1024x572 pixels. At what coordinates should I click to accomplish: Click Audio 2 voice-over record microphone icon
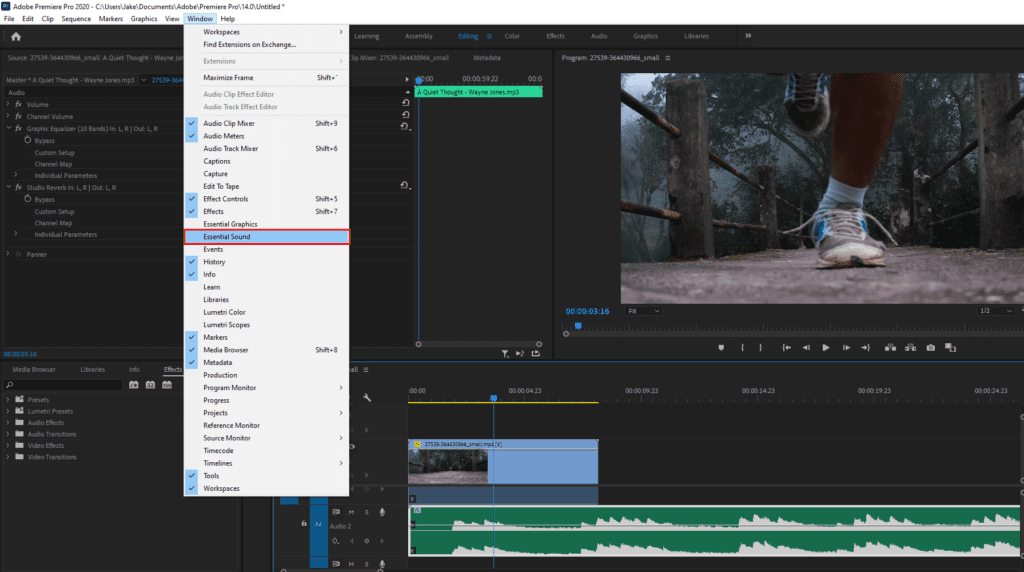click(x=381, y=512)
